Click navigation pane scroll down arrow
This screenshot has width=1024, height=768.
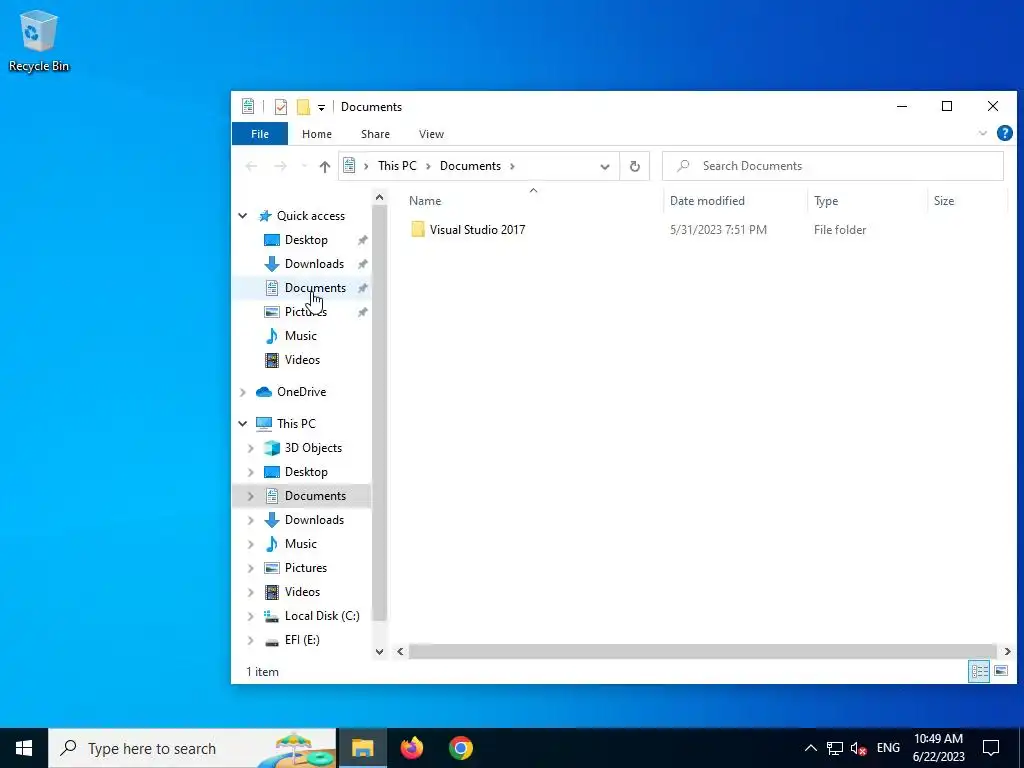(x=379, y=651)
